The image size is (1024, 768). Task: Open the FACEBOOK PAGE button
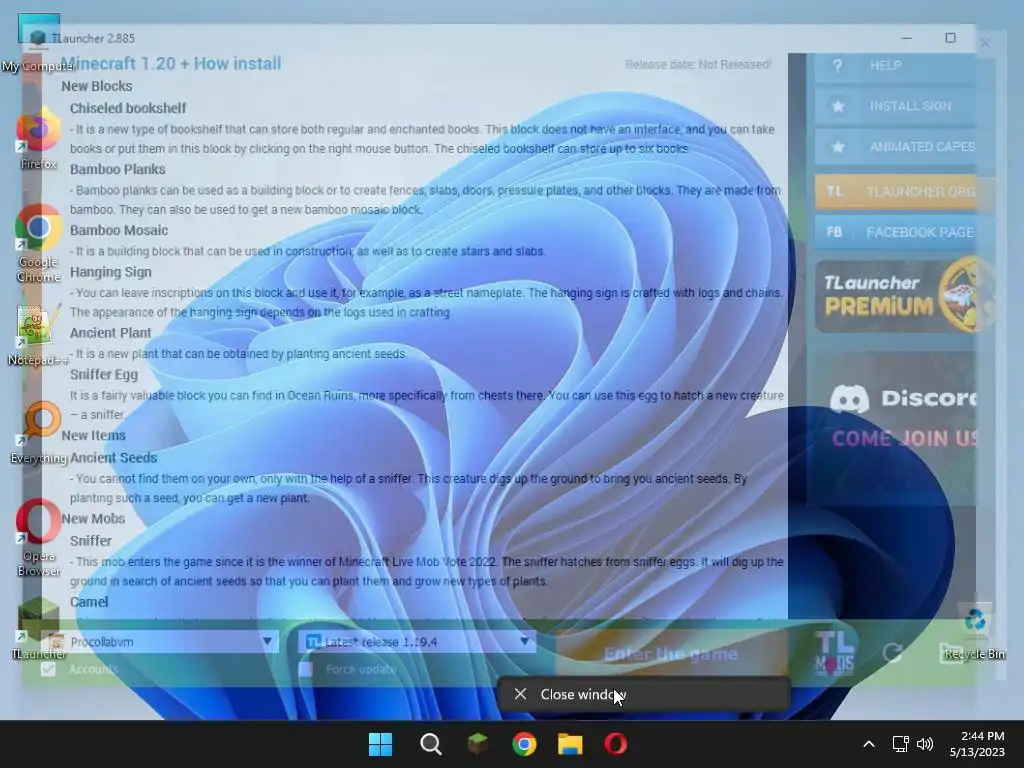coord(895,232)
